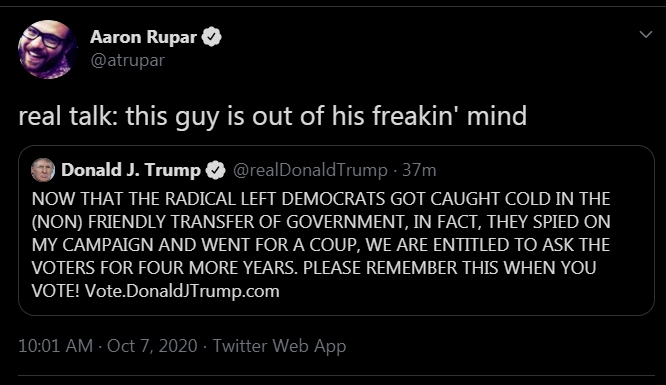Select the "real talk" tweet text

click(272, 116)
